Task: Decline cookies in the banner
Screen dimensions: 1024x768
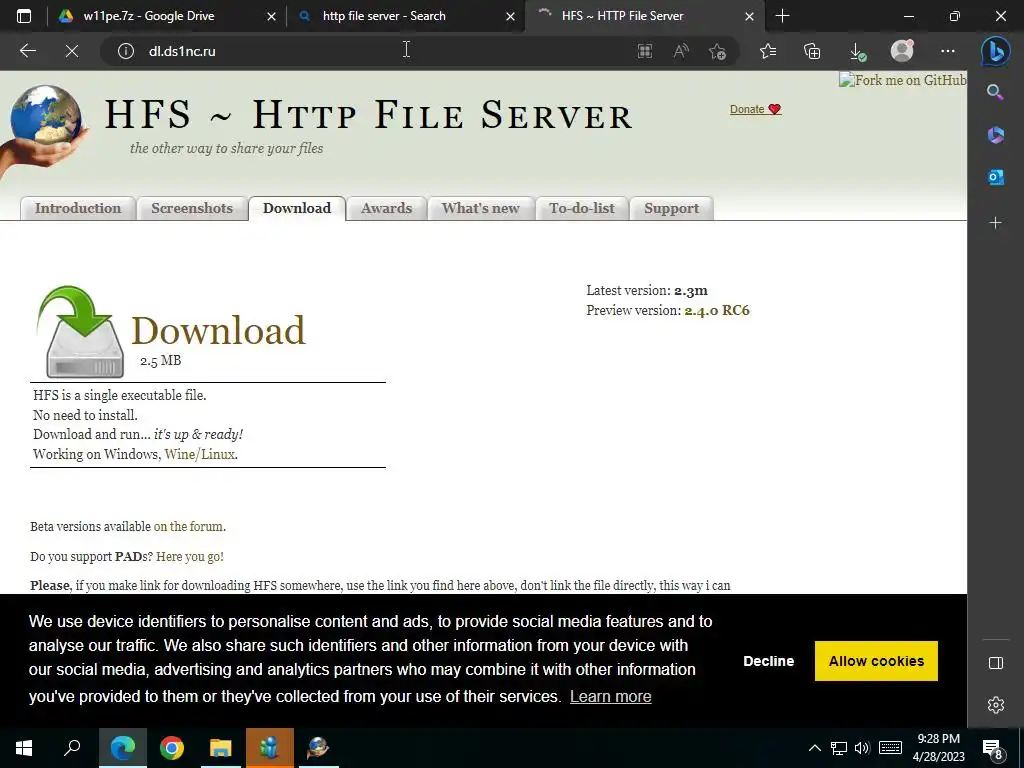Action: point(768,661)
